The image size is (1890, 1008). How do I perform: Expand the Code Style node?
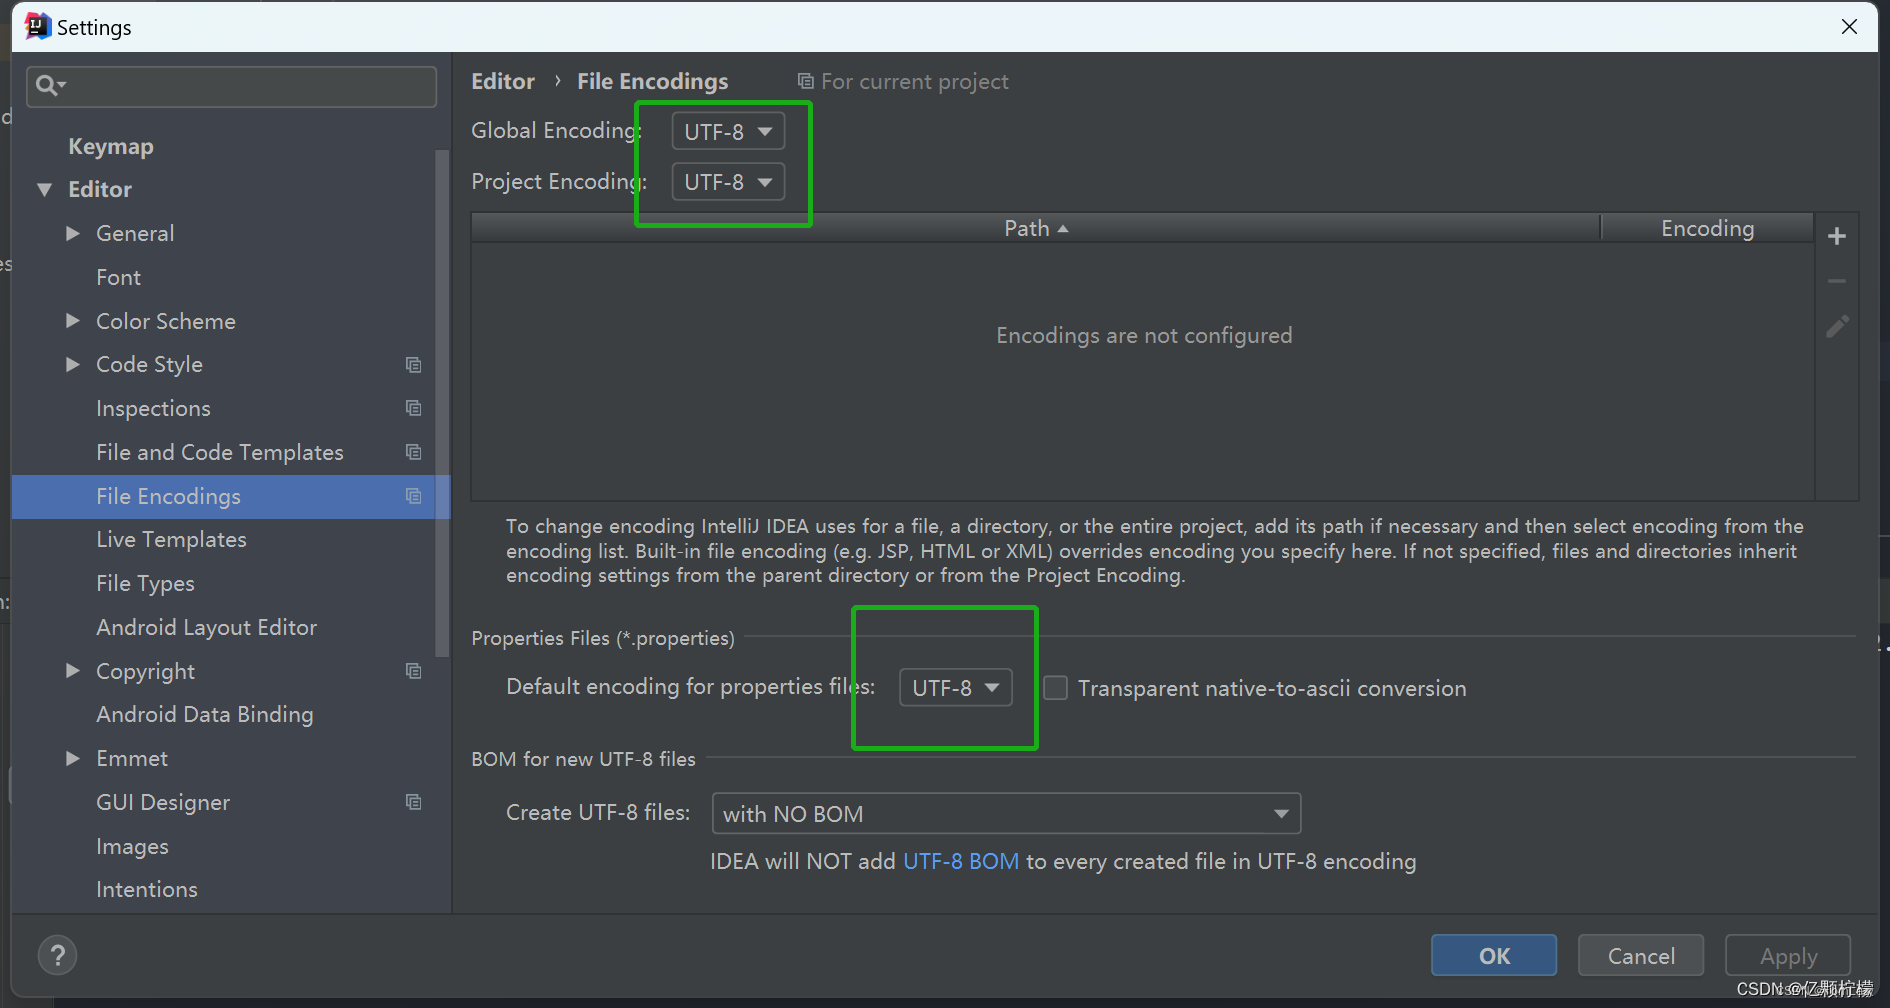tap(72, 364)
